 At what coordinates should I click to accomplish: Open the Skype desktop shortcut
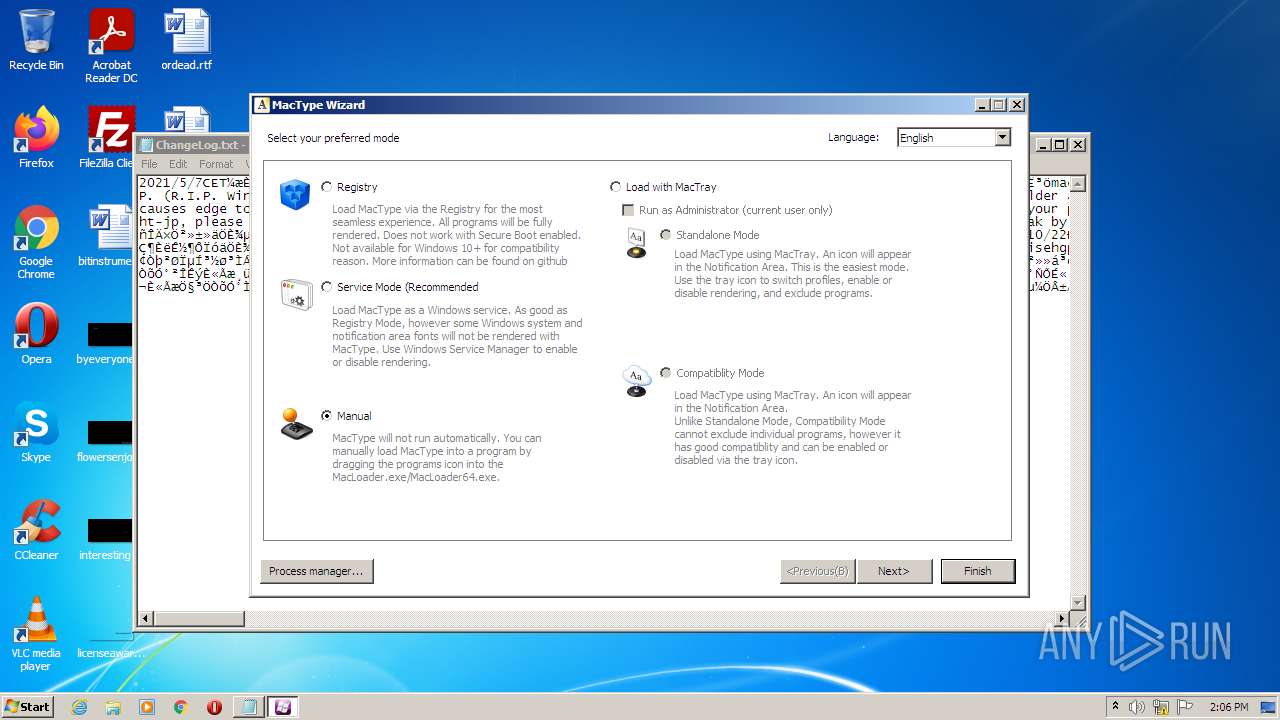coord(36,432)
